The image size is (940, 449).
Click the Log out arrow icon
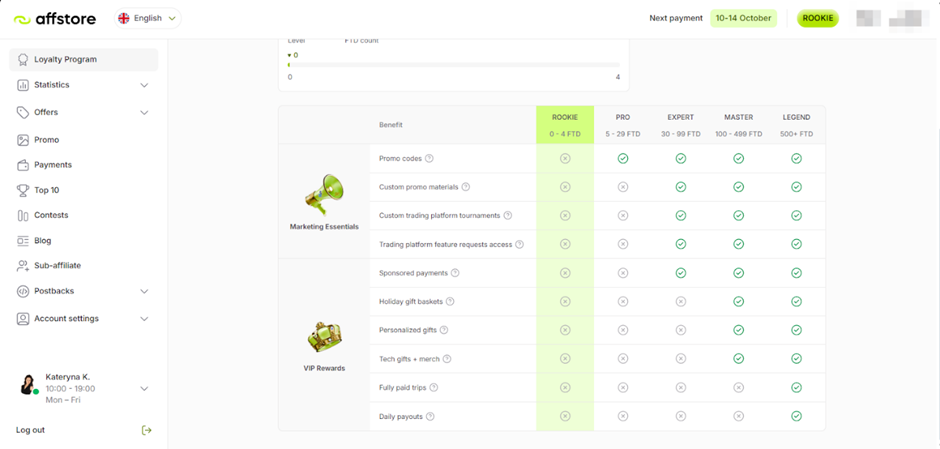coord(147,430)
